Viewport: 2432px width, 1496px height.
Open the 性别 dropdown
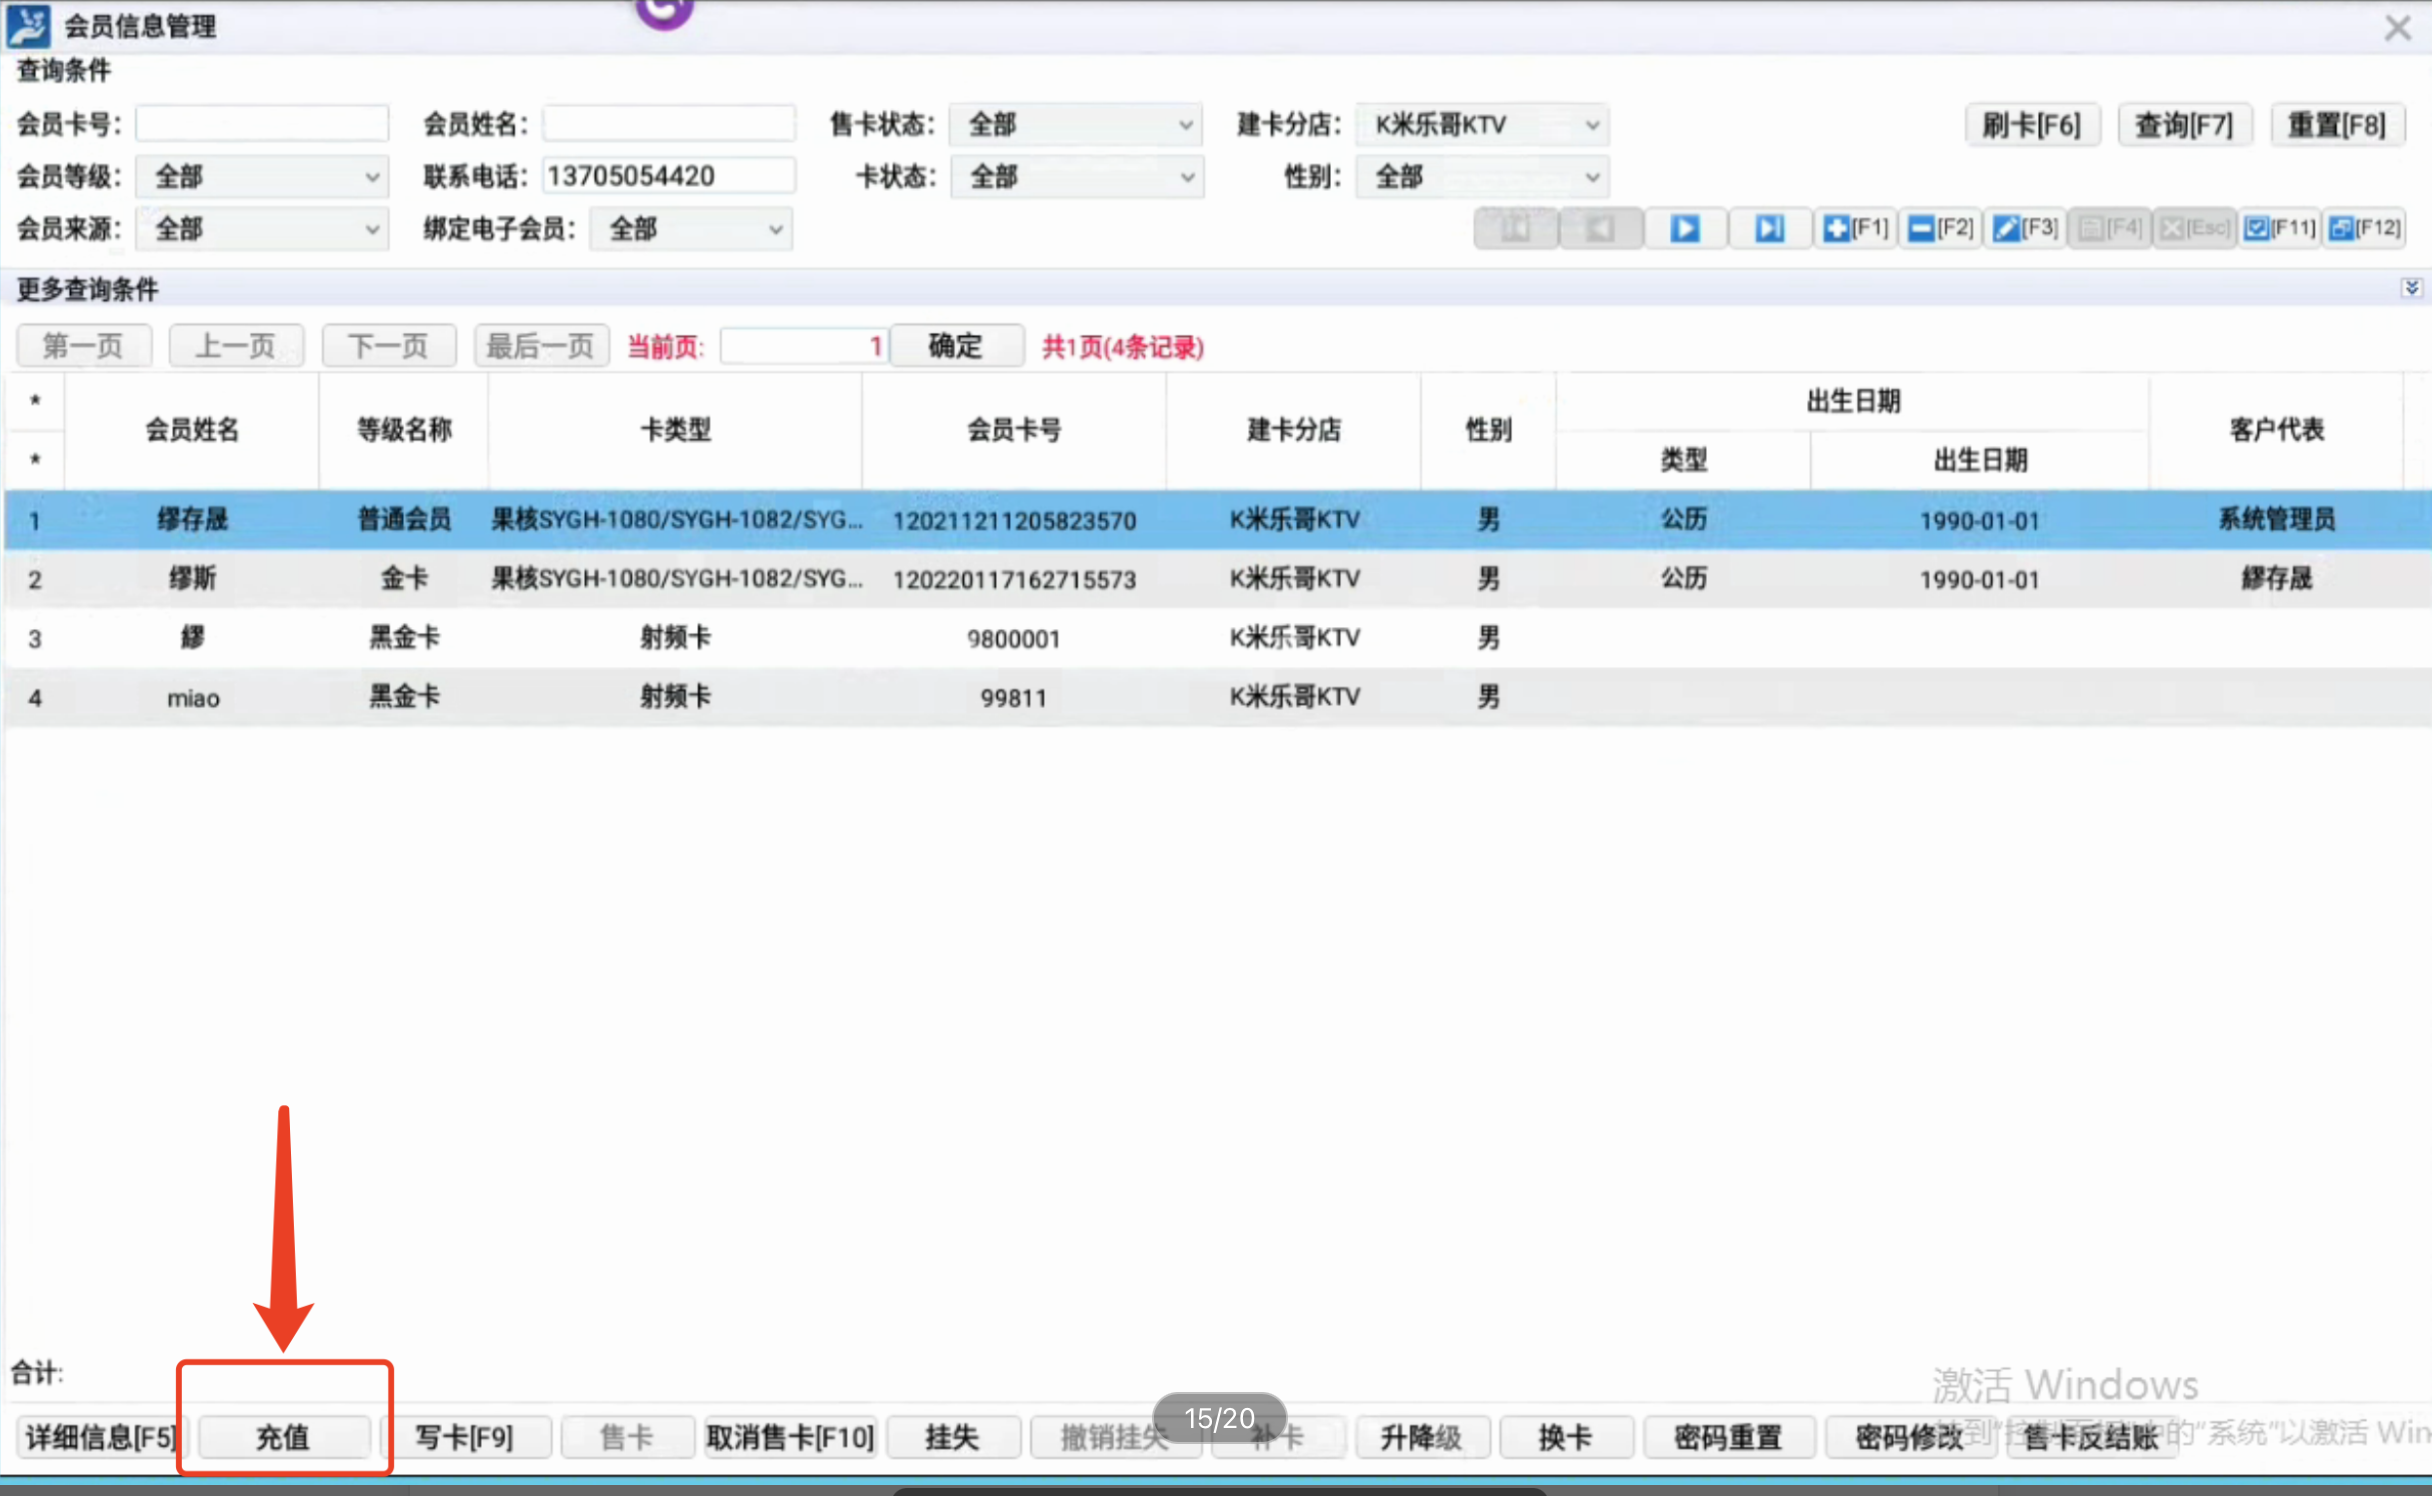click(x=1482, y=177)
